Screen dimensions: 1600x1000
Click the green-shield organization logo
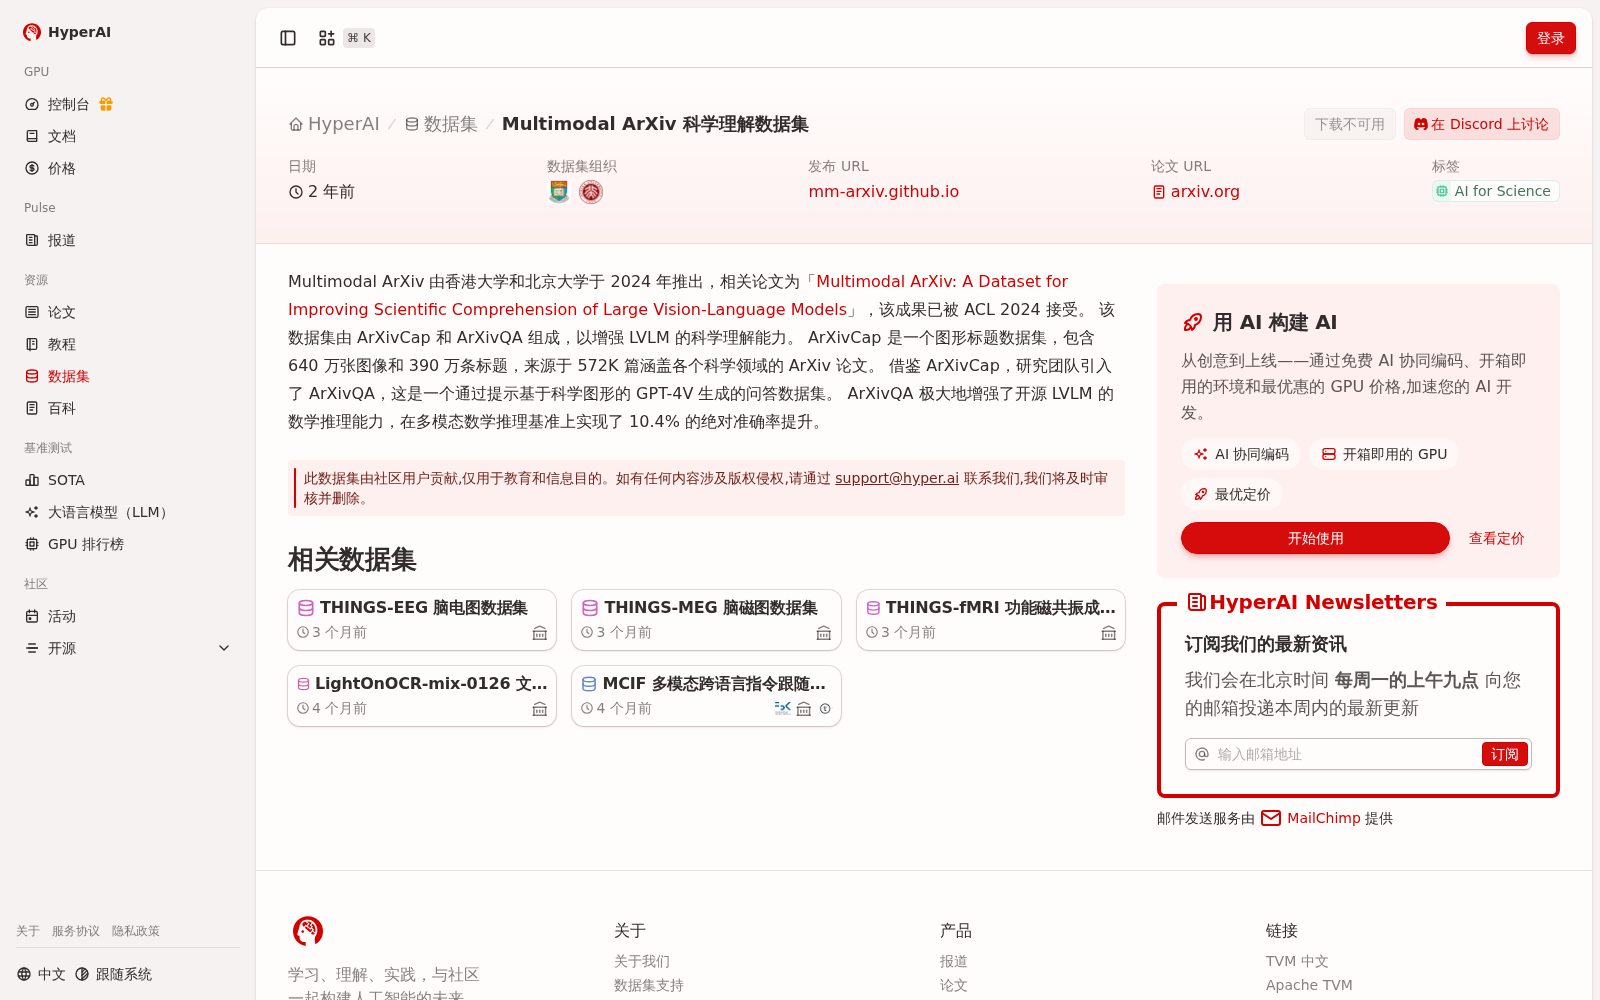(559, 192)
